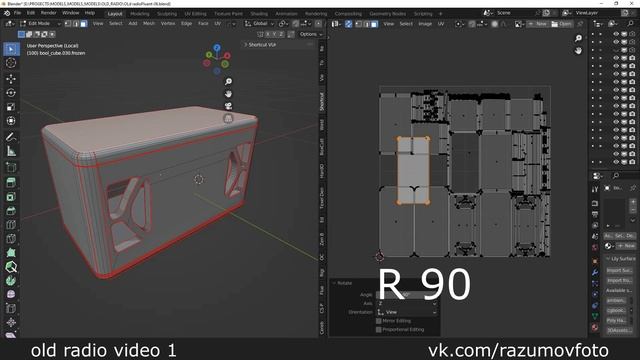Activate the Transform tool

pyautogui.click(x=11, y=121)
